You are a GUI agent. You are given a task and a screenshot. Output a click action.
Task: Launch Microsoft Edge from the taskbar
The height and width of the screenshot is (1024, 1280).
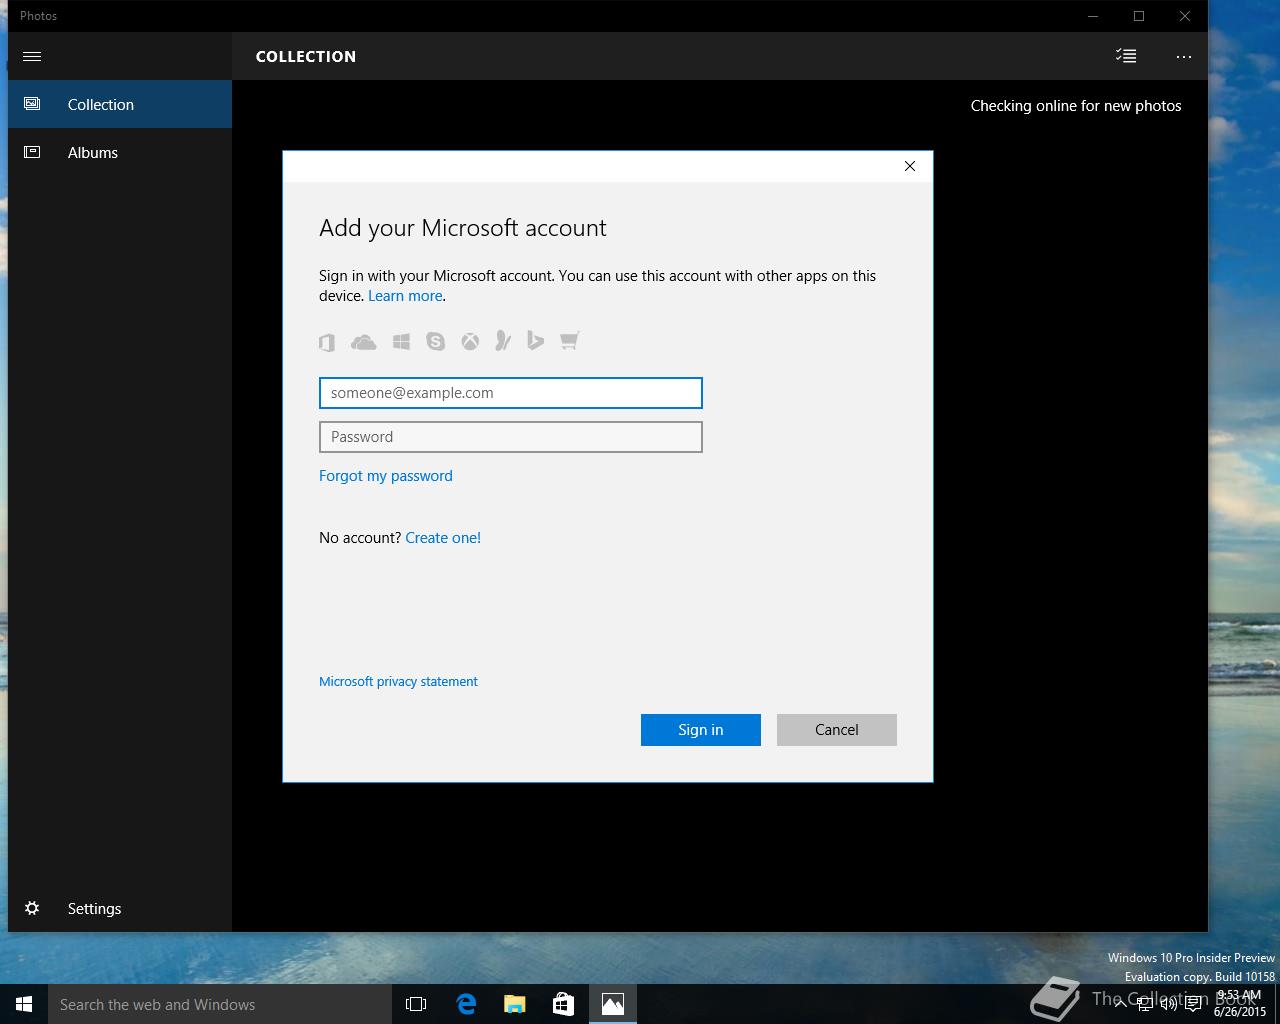coord(466,1004)
